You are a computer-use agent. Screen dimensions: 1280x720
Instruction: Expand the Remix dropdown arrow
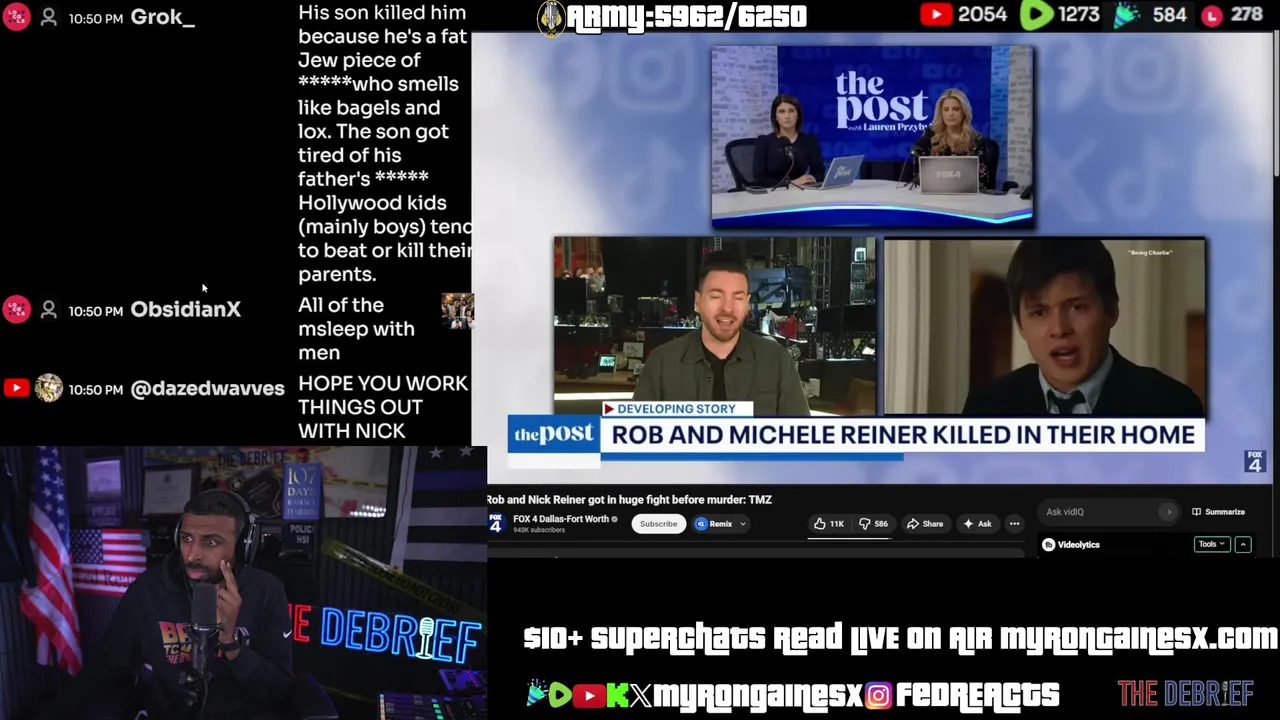click(x=743, y=524)
